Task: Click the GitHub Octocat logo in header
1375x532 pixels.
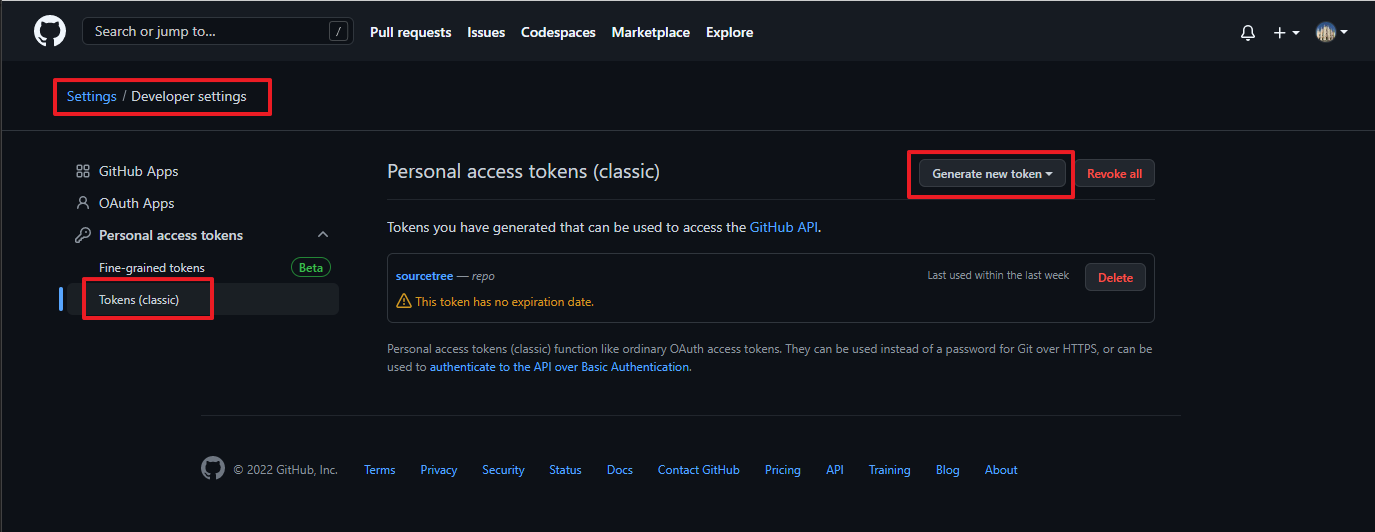Action: coord(50,31)
